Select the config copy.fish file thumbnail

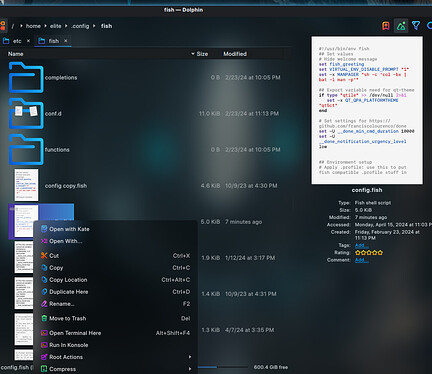(x=26, y=185)
